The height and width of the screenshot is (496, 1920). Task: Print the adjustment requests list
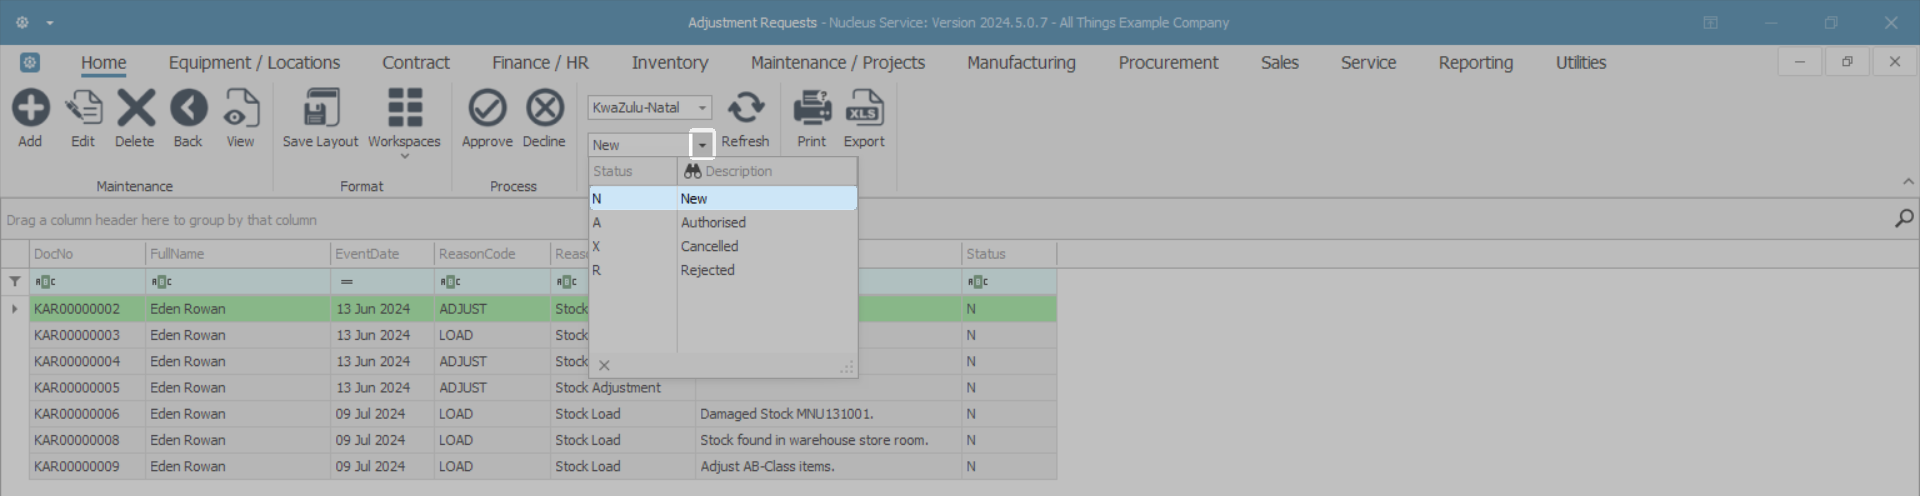coord(812,108)
